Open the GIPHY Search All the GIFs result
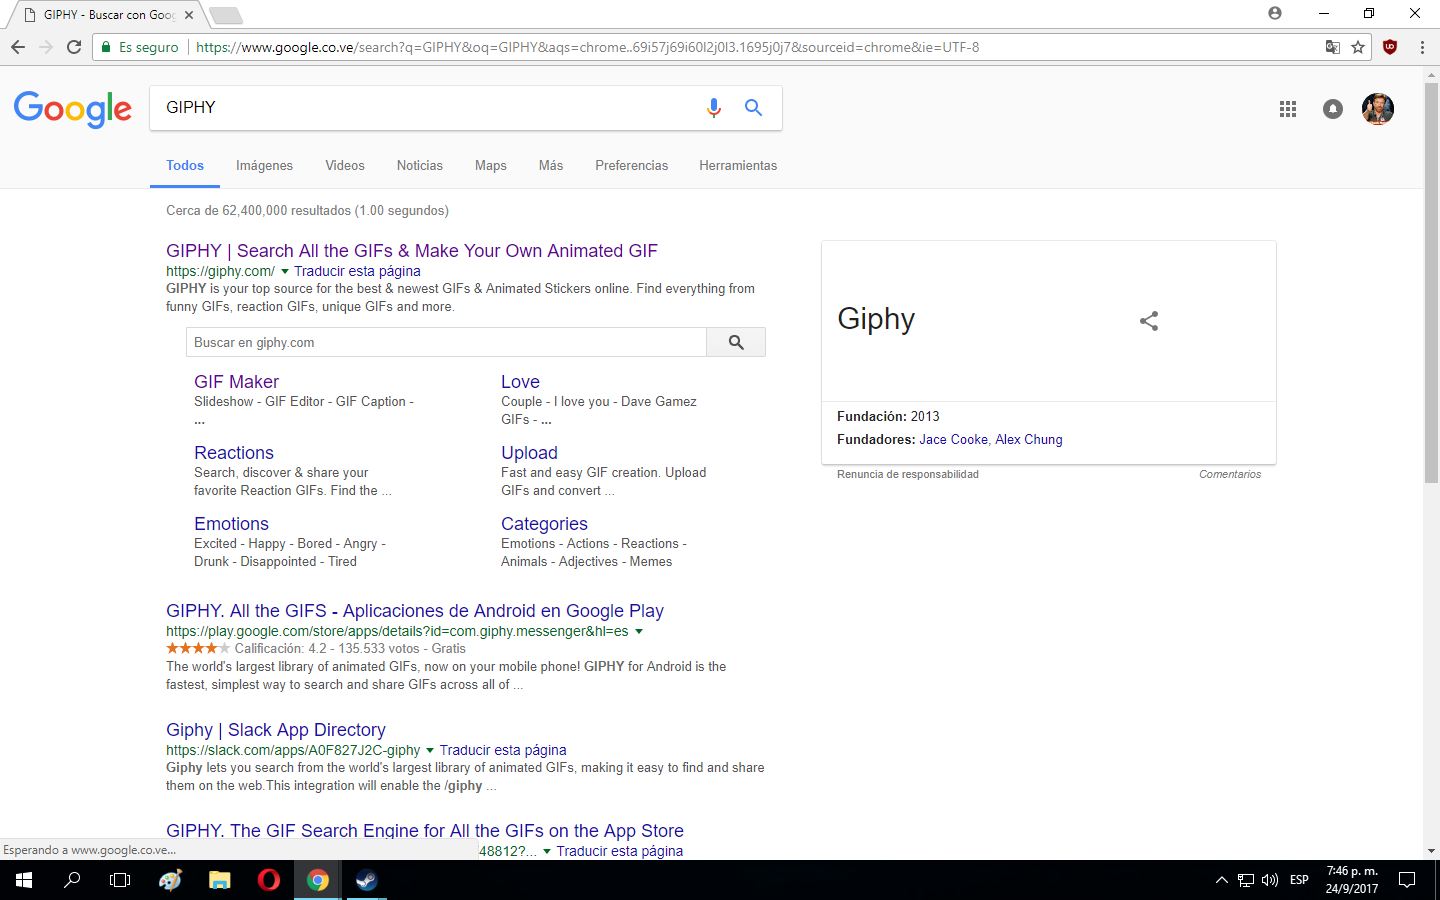Screen dimensions: 1440x900 (x=412, y=251)
